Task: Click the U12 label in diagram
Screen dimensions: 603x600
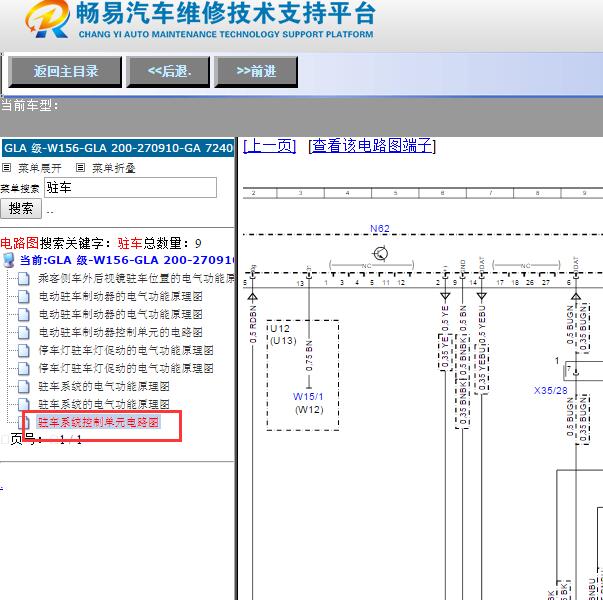Action: (x=280, y=328)
